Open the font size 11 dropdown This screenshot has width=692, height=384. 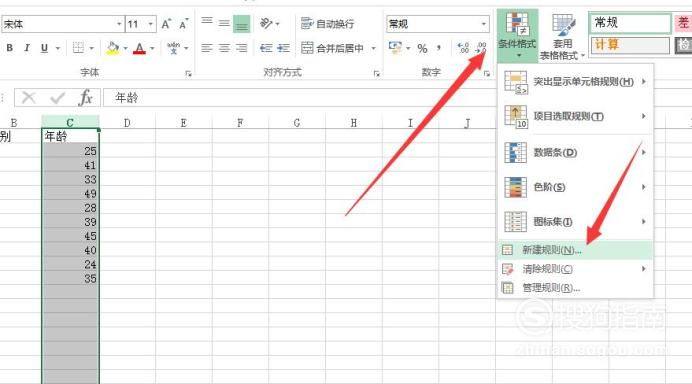coord(151,24)
